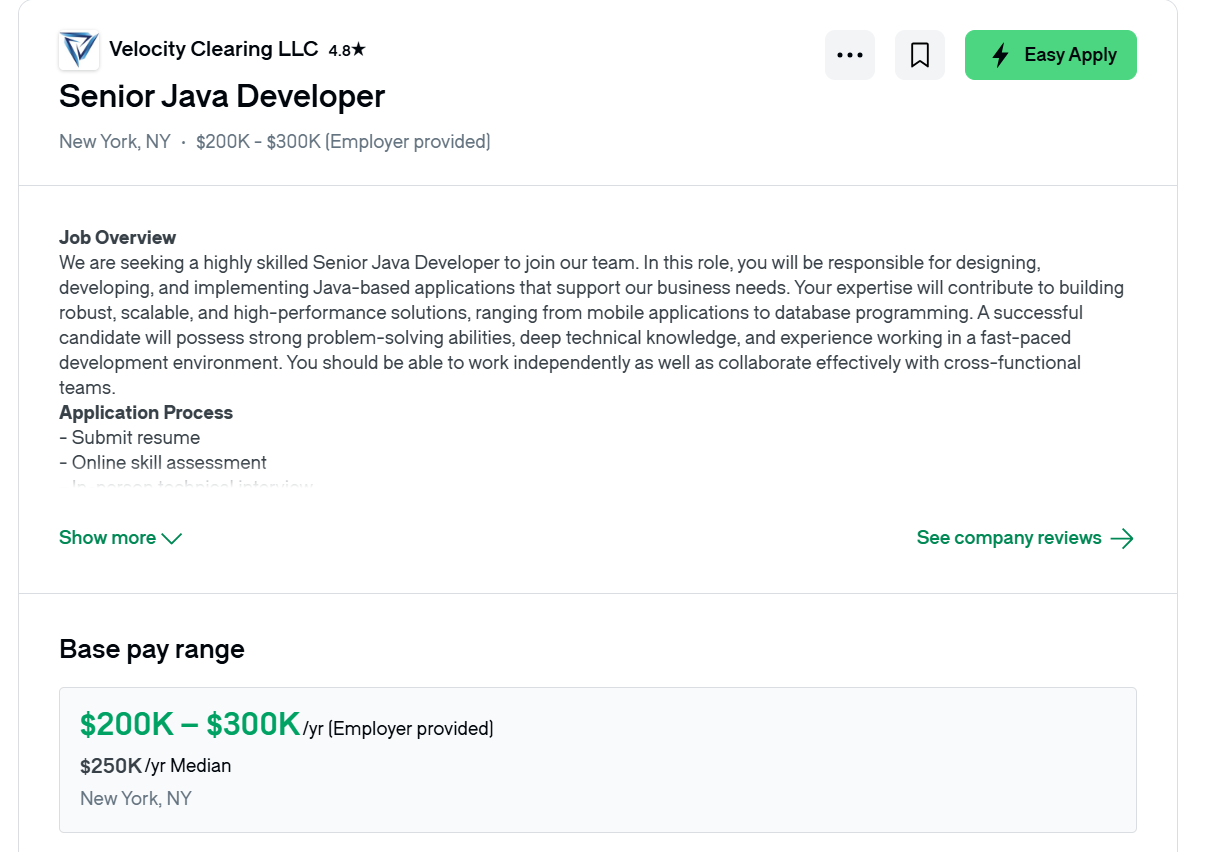Click the Application Process section heading
1228x852 pixels.
coord(146,413)
